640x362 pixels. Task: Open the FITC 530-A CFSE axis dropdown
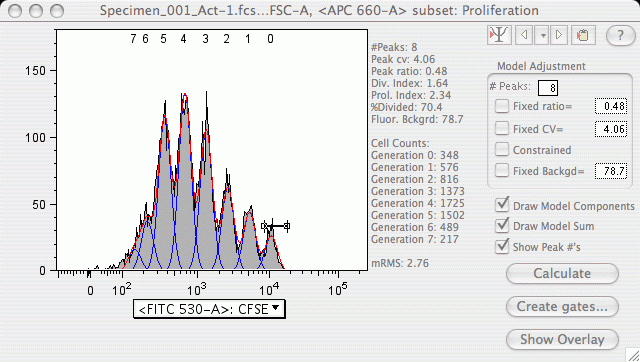tap(209, 309)
